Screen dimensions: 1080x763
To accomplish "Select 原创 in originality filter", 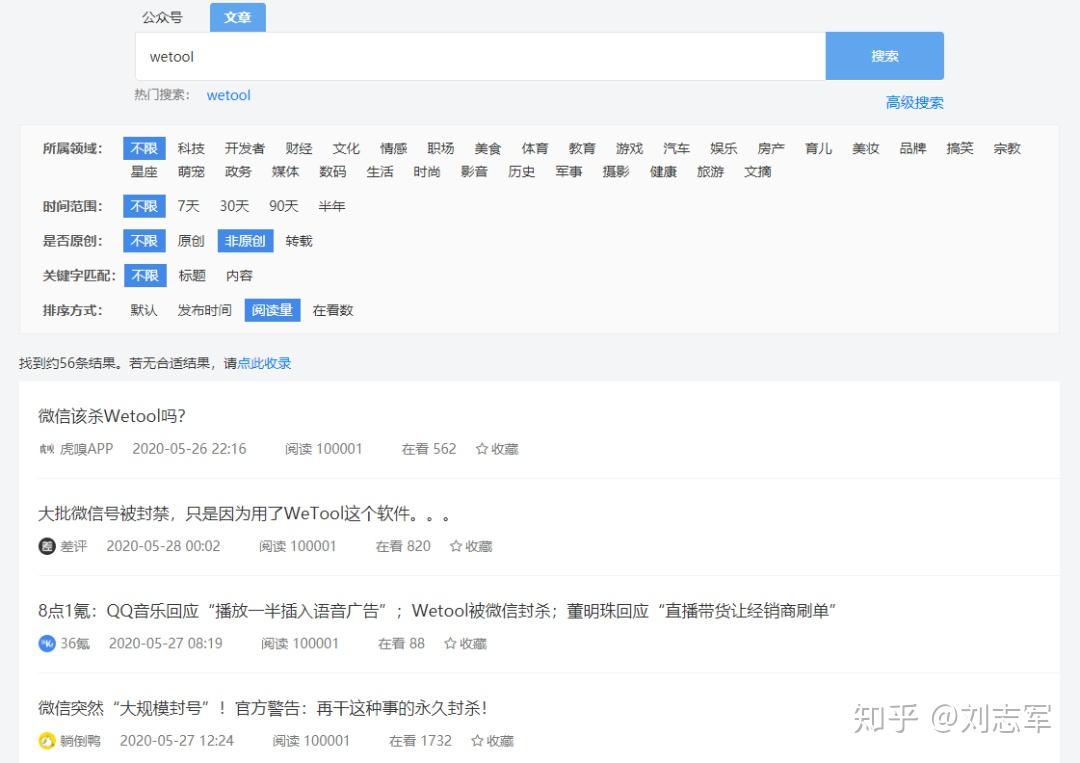I will (191, 241).
